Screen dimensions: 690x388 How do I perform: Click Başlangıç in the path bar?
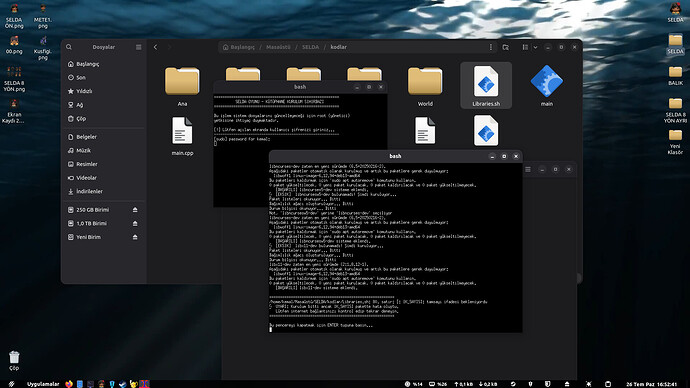239,47
